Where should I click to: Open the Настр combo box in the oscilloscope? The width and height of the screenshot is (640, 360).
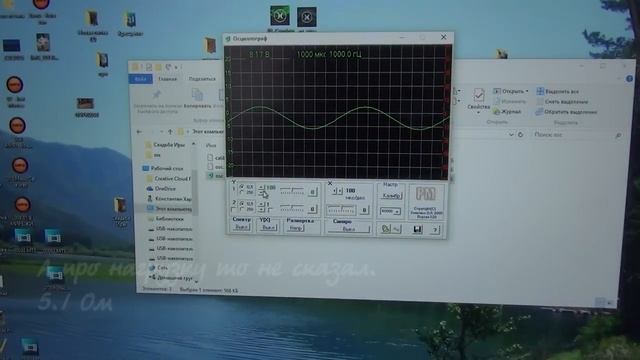[390, 211]
